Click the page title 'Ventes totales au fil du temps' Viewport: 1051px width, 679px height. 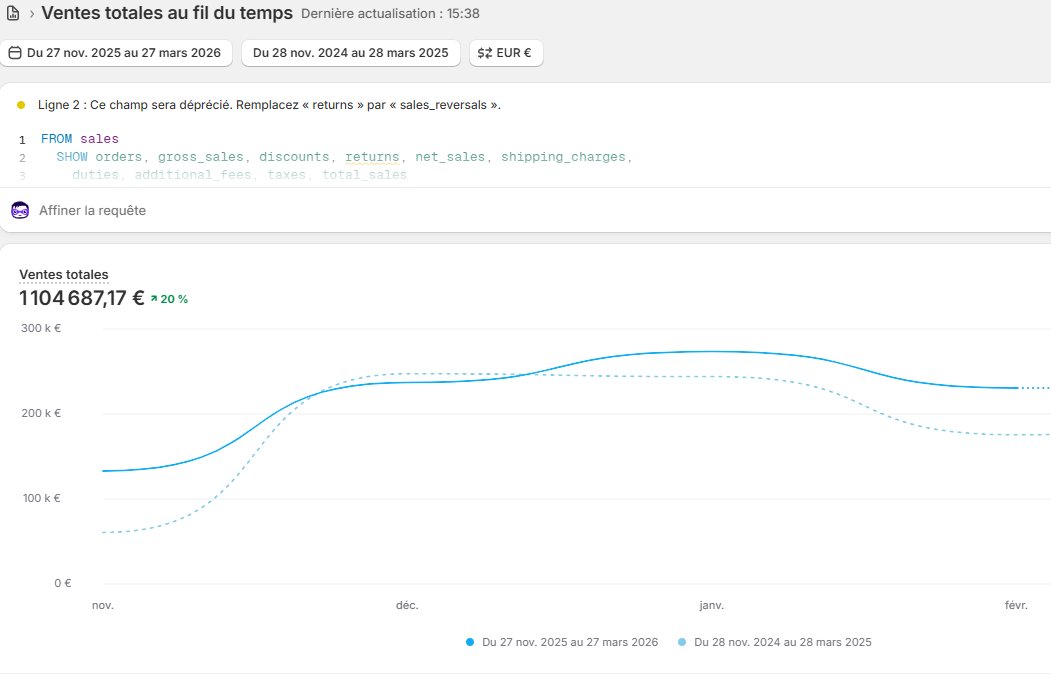tap(167, 13)
